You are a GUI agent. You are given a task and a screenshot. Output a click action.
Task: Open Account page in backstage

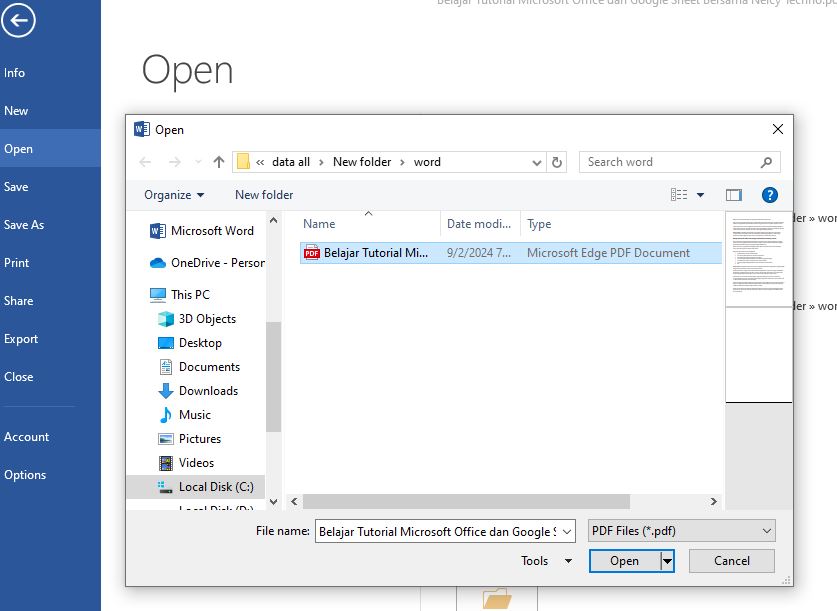point(27,437)
